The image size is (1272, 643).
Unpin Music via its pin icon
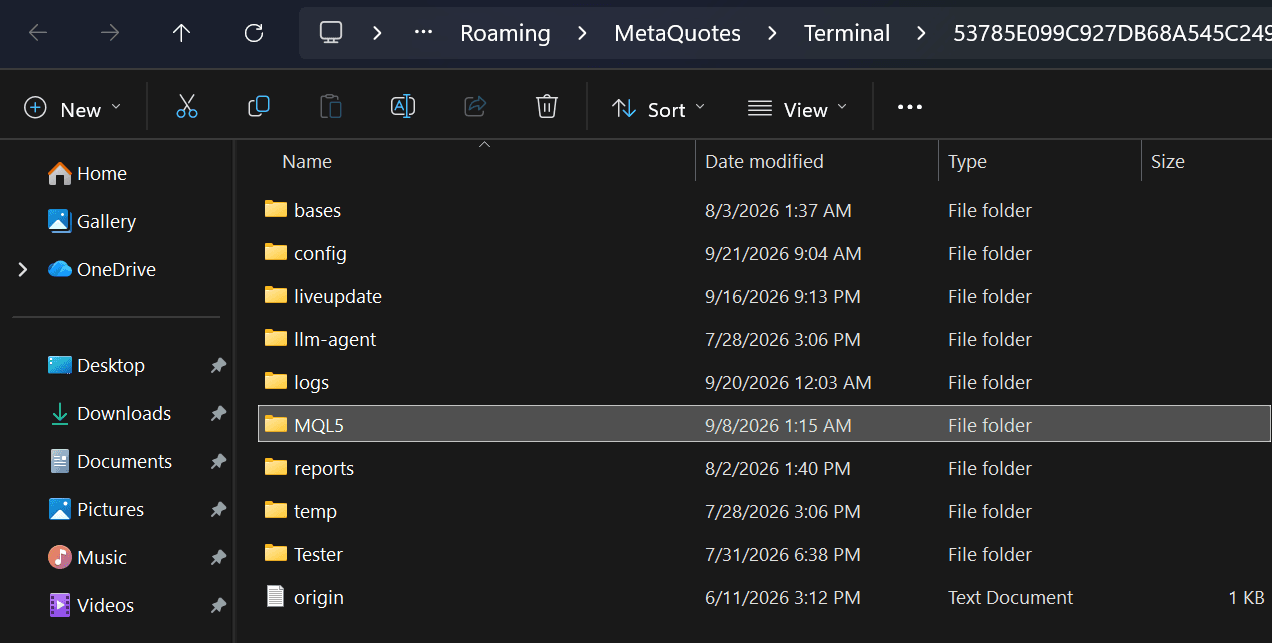pyautogui.click(x=218, y=557)
